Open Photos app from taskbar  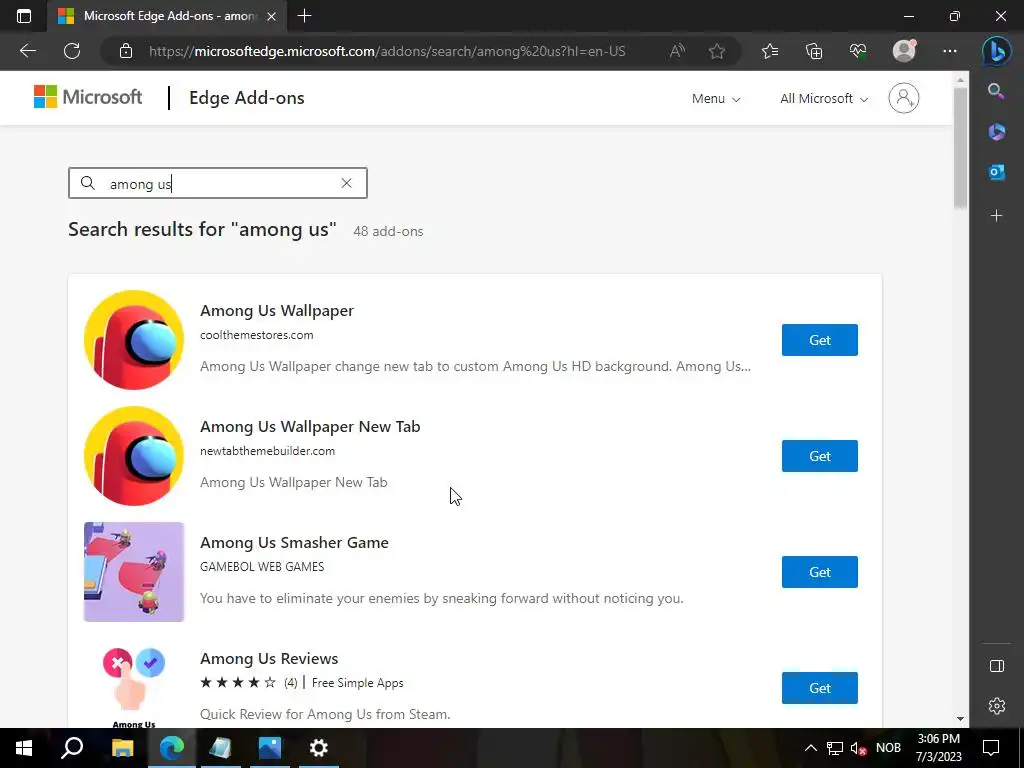tap(270, 748)
